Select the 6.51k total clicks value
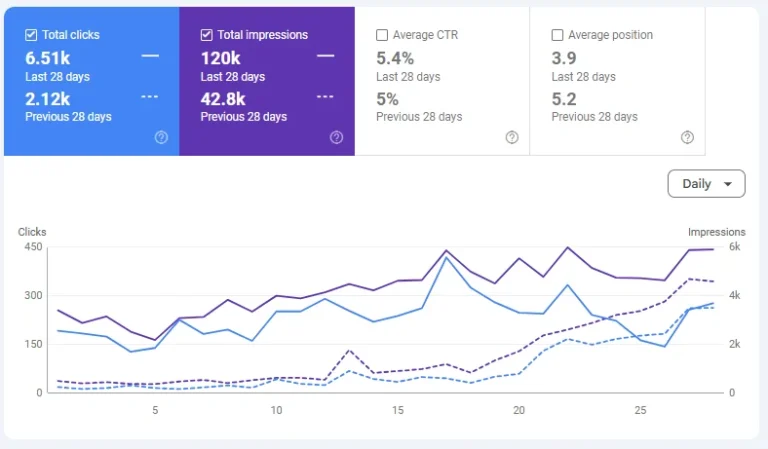 coord(47,57)
